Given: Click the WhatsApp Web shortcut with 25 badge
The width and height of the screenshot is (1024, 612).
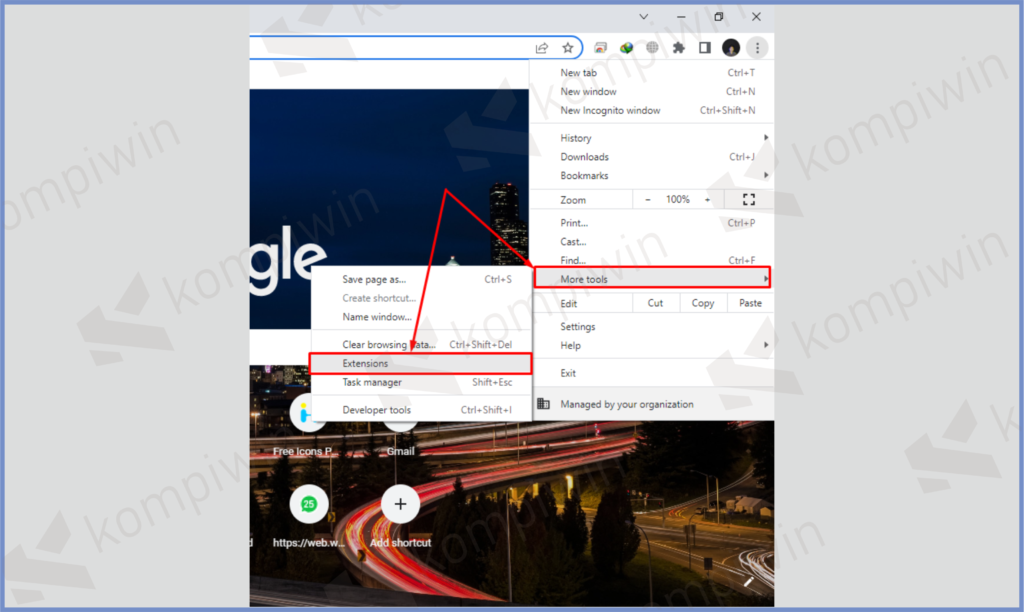Looking at the screenshot, I should tap(309, 504).
